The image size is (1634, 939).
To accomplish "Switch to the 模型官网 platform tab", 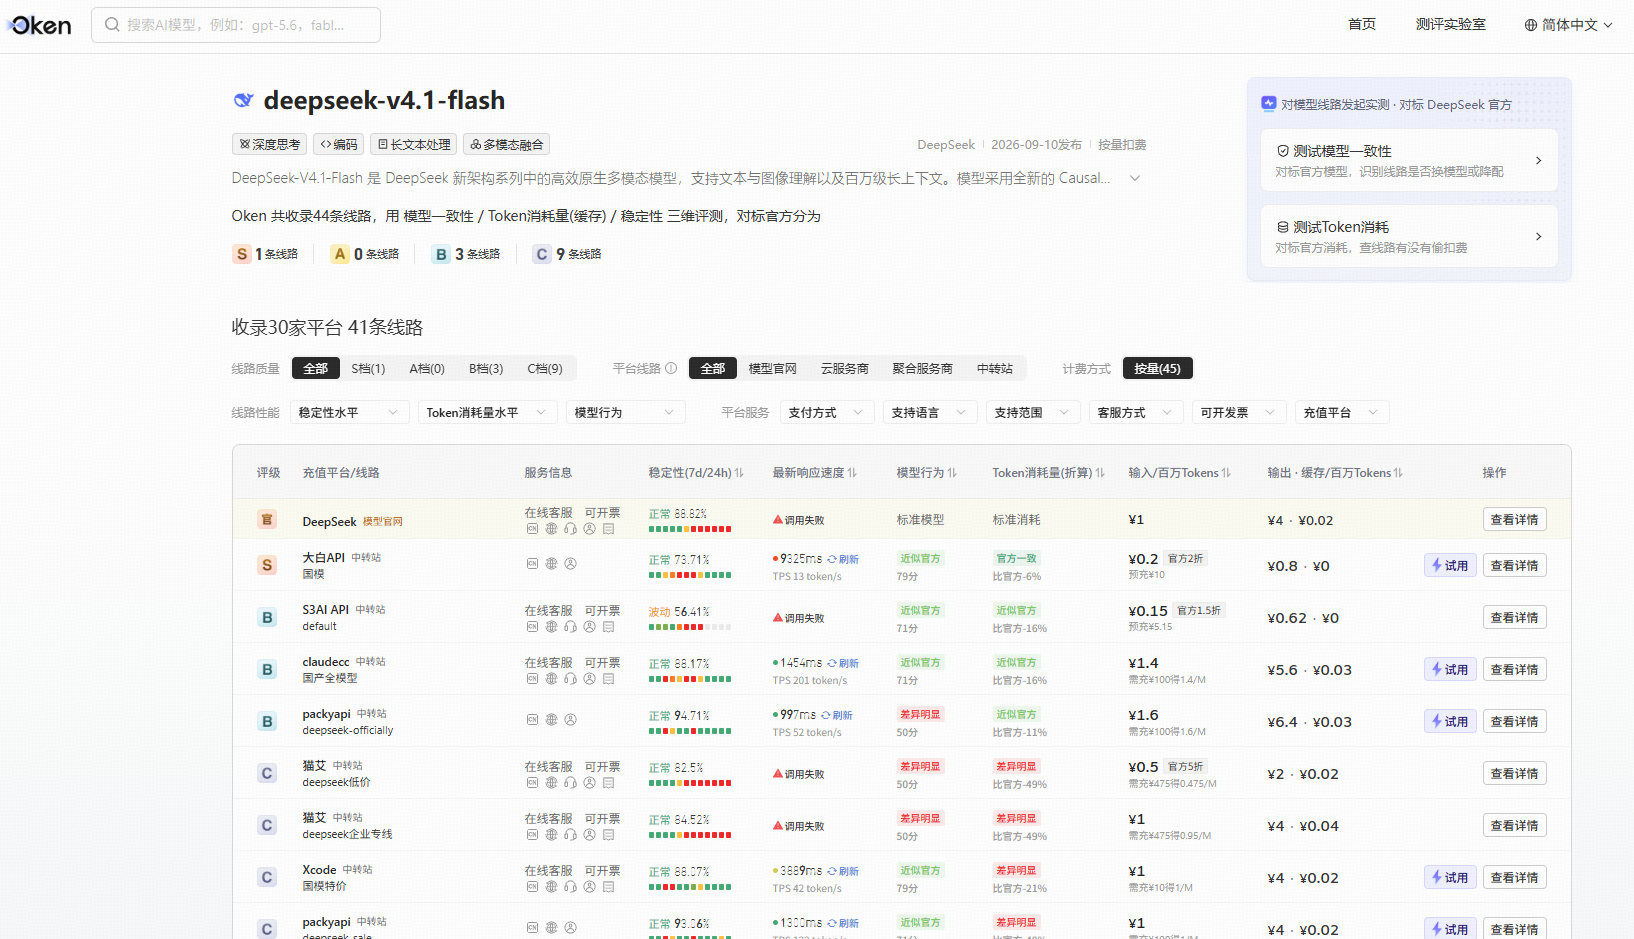I will click(x=773, y=368).
